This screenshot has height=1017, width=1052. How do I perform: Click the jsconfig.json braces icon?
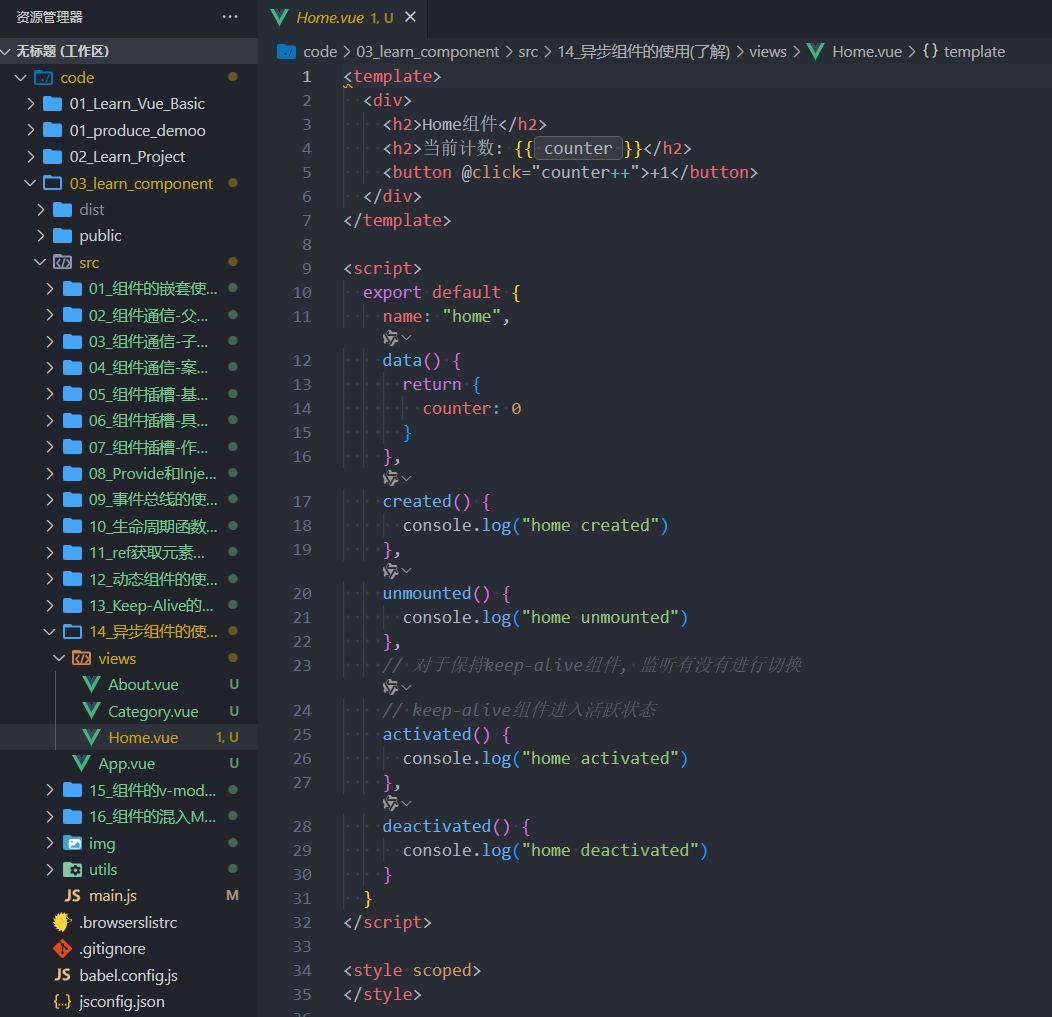coord(62,1002)
